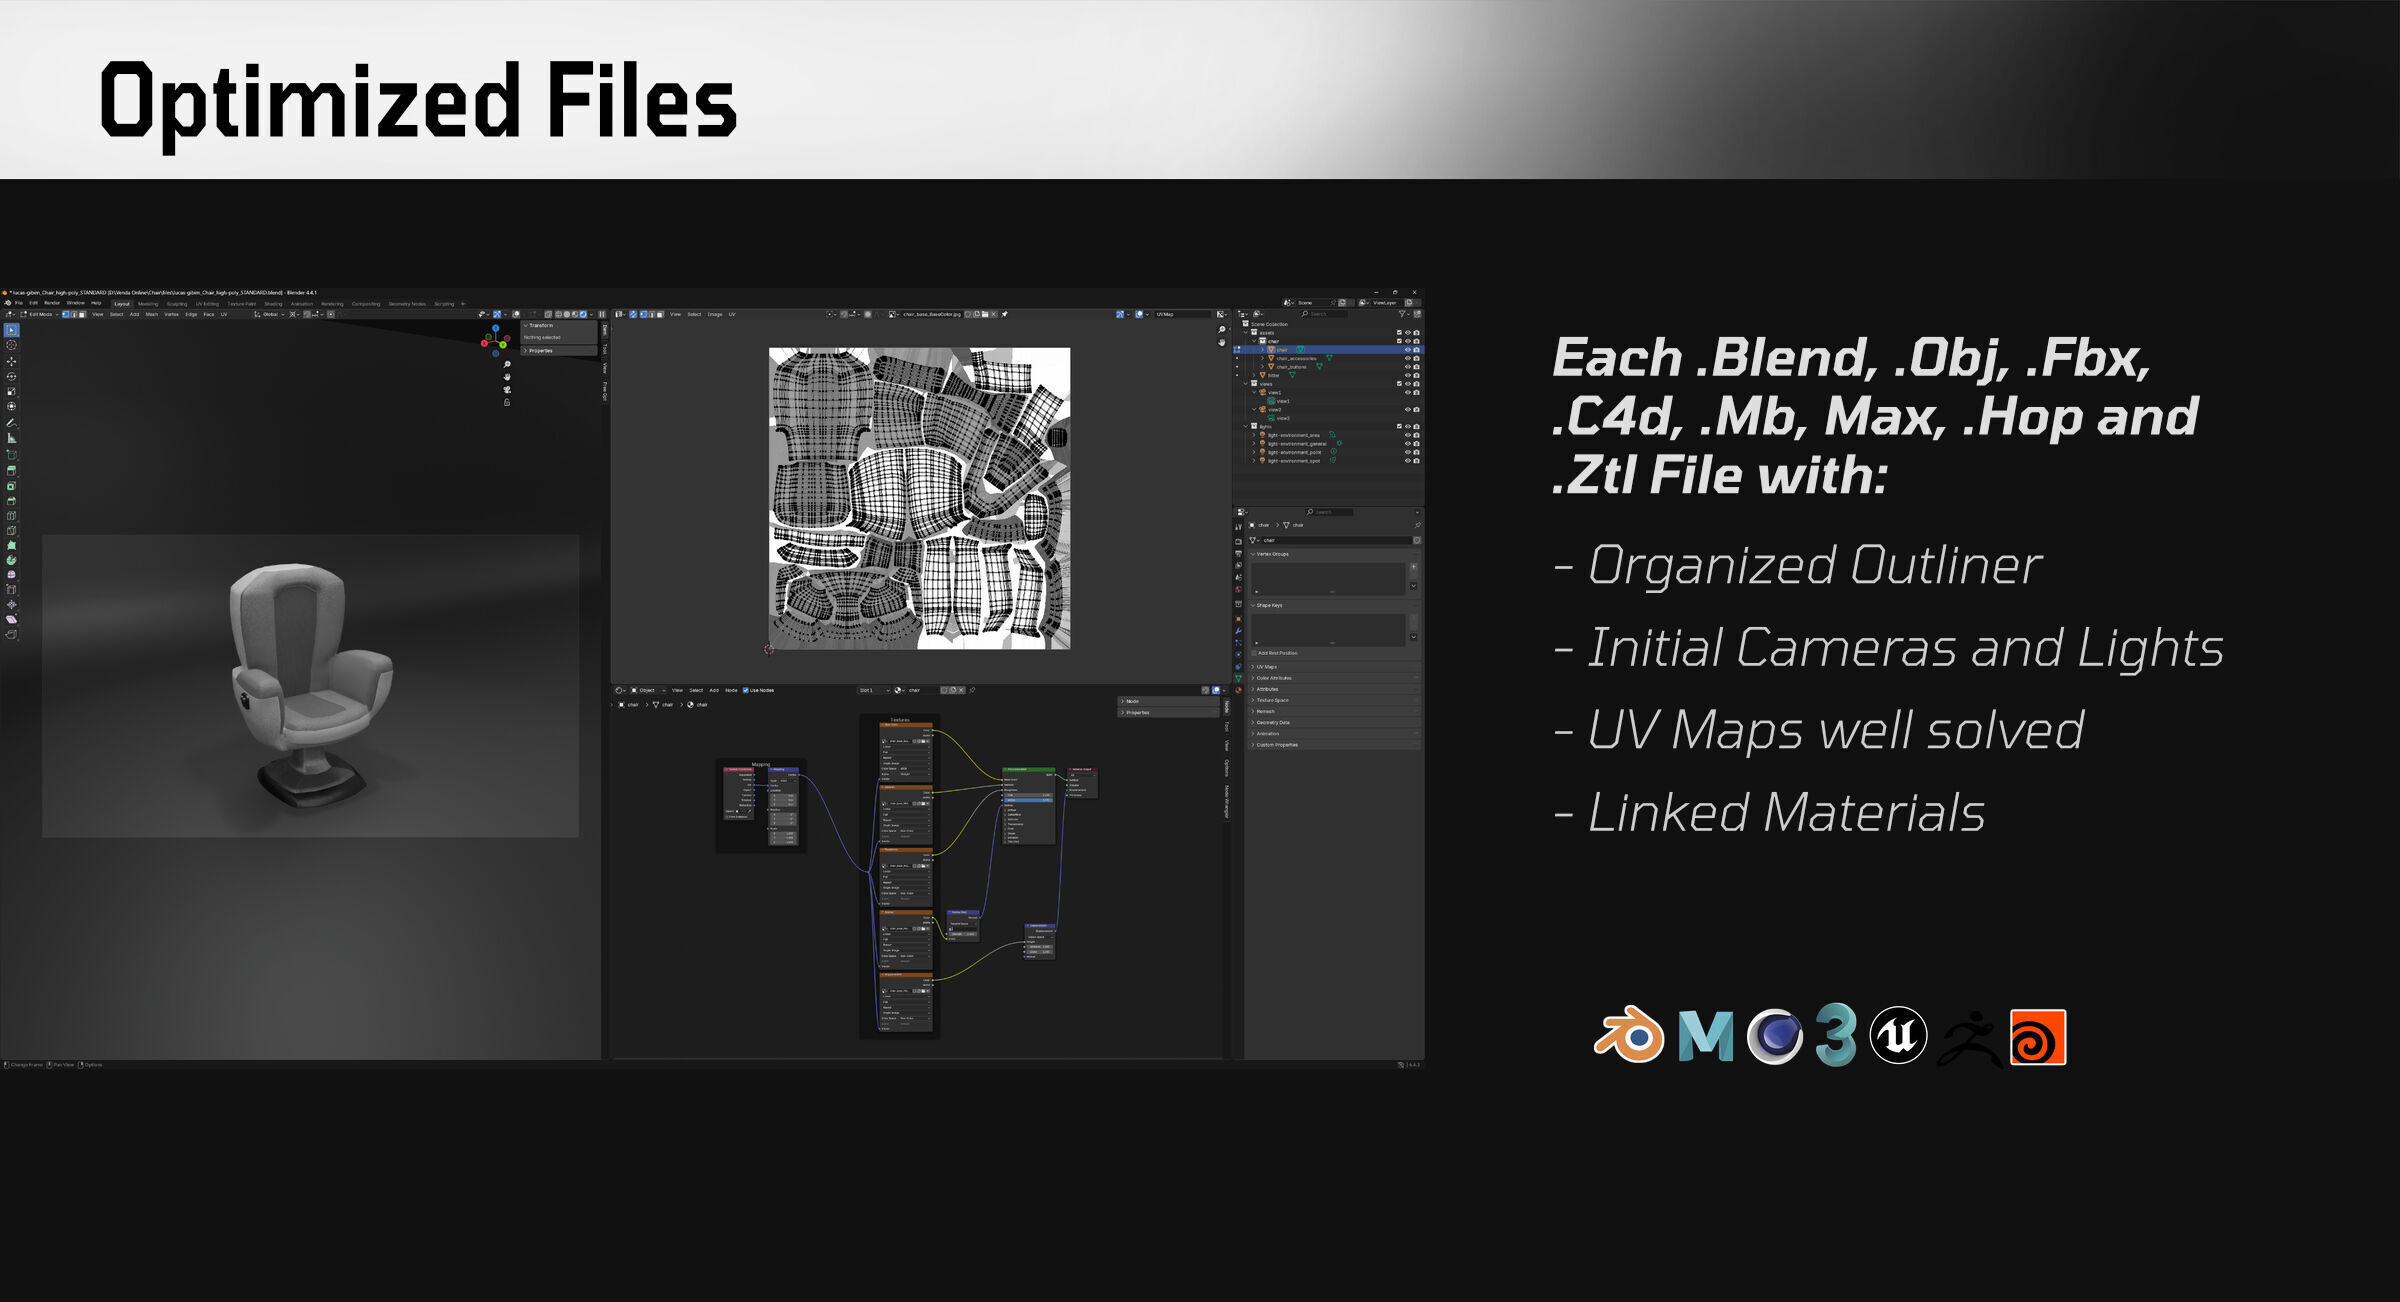Screen dimensions: 2400x1302
Task: Open the Slot 1 material dropdown
Action: pyautogui.click(x=874, y=690)
